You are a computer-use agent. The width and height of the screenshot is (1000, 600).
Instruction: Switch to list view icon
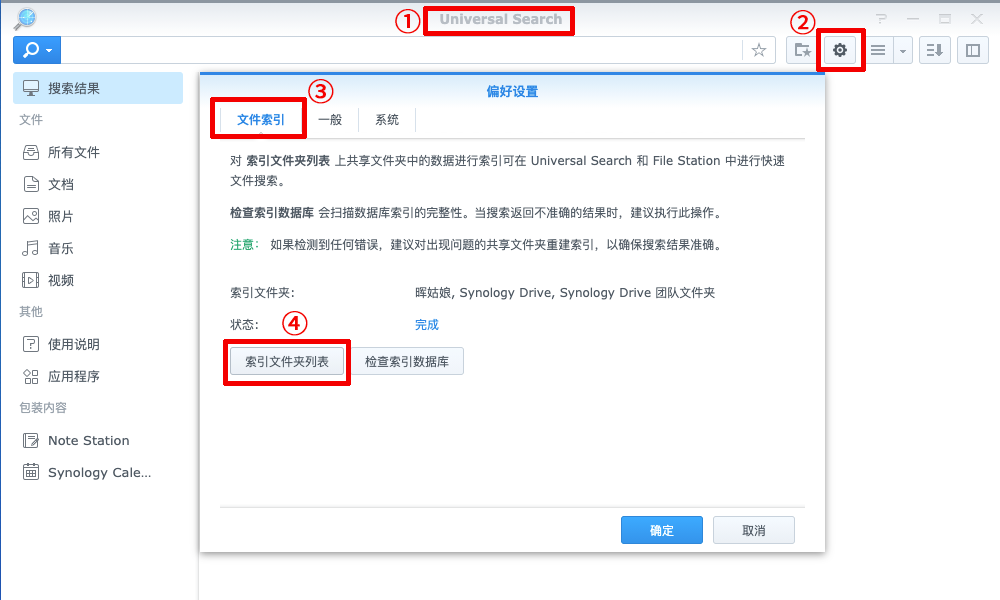pos(878,50)
